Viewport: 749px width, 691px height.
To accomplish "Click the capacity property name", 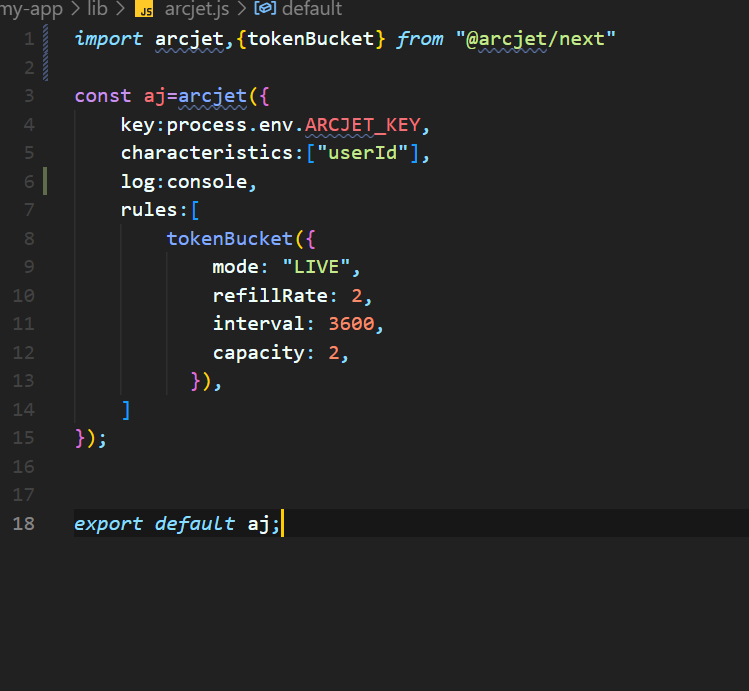I will tap(258, 353).
